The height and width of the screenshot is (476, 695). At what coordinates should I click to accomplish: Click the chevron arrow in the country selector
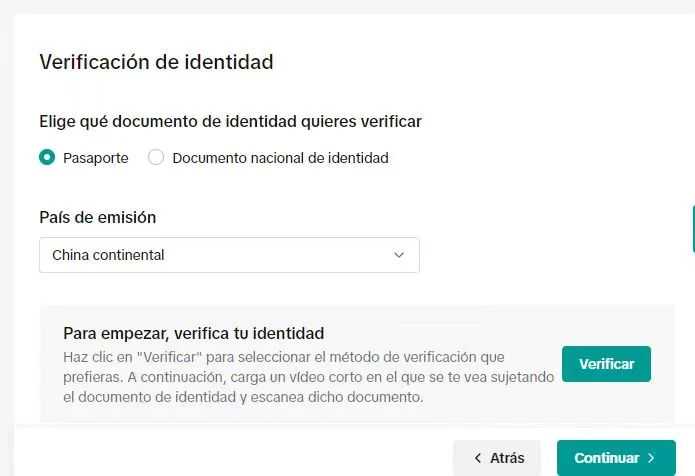click(x=399, y=255)
